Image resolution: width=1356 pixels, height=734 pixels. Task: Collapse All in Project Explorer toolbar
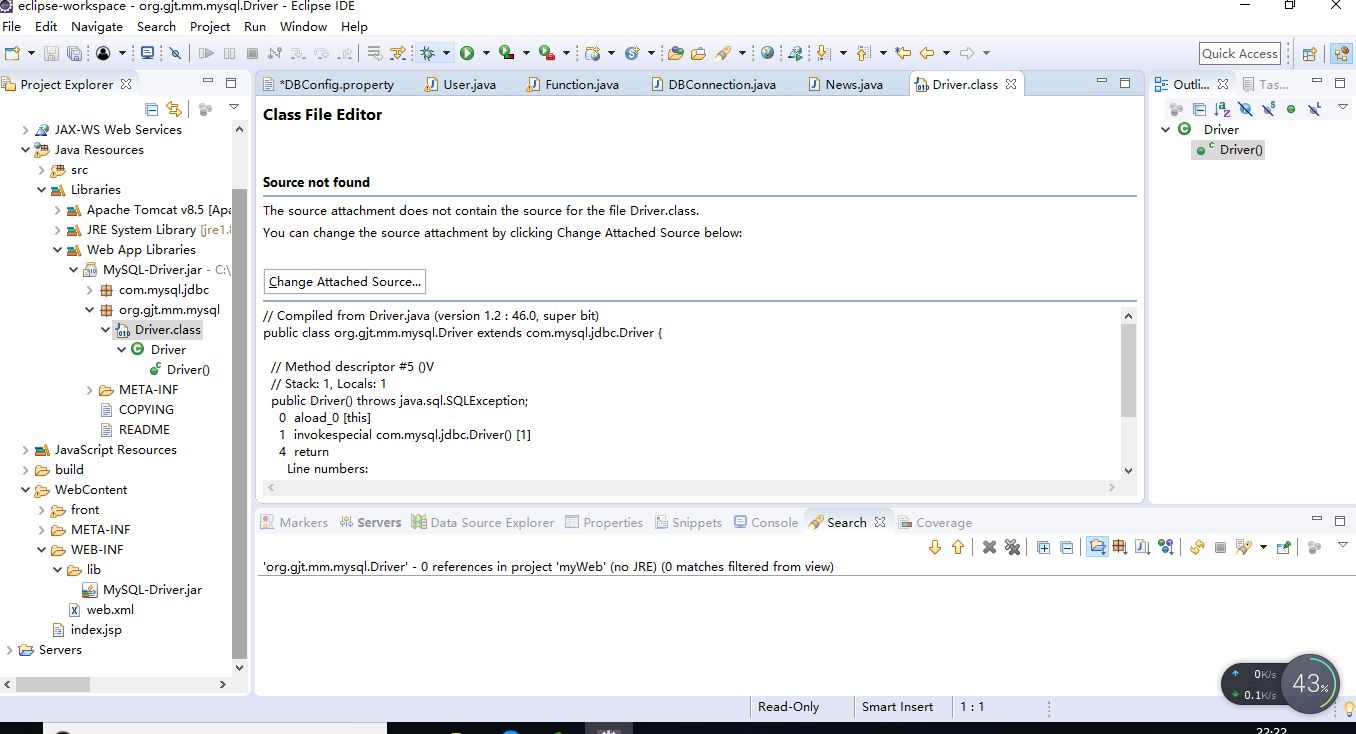tap(152, 109)
